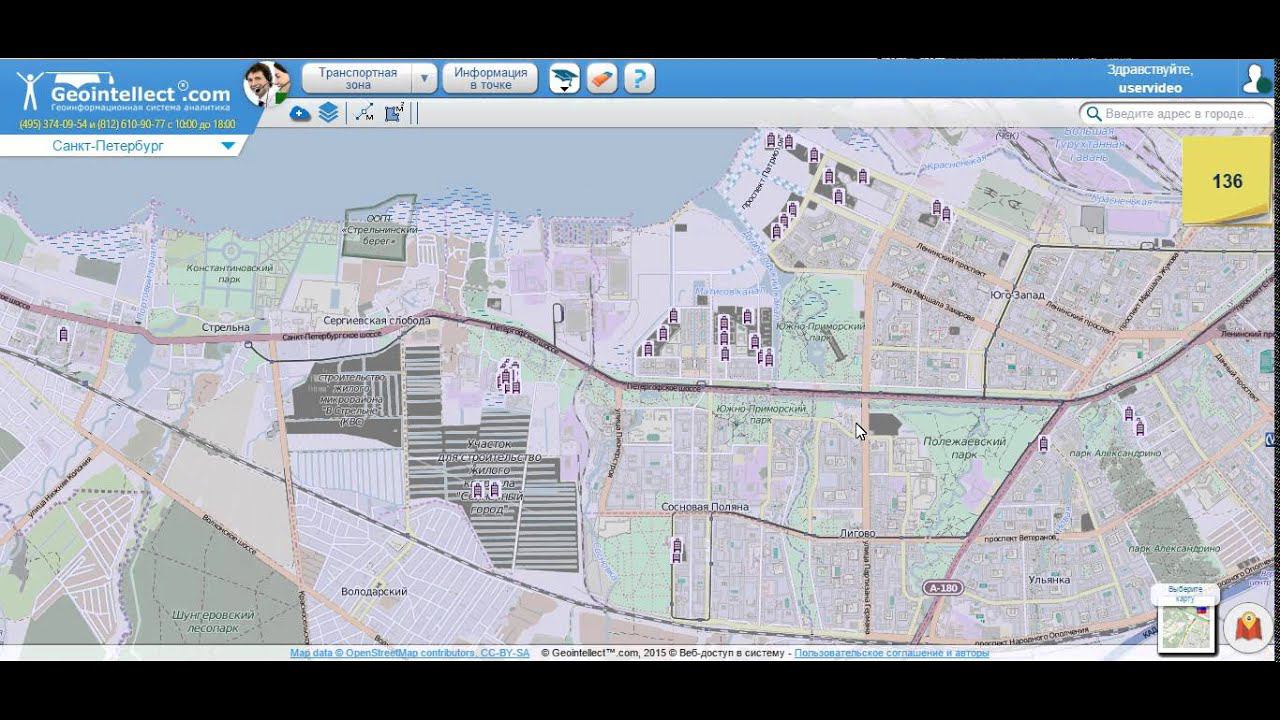Click the Стрельна label on map
The width and height of the screenshot is (1280, 720).
click(225, 327)
